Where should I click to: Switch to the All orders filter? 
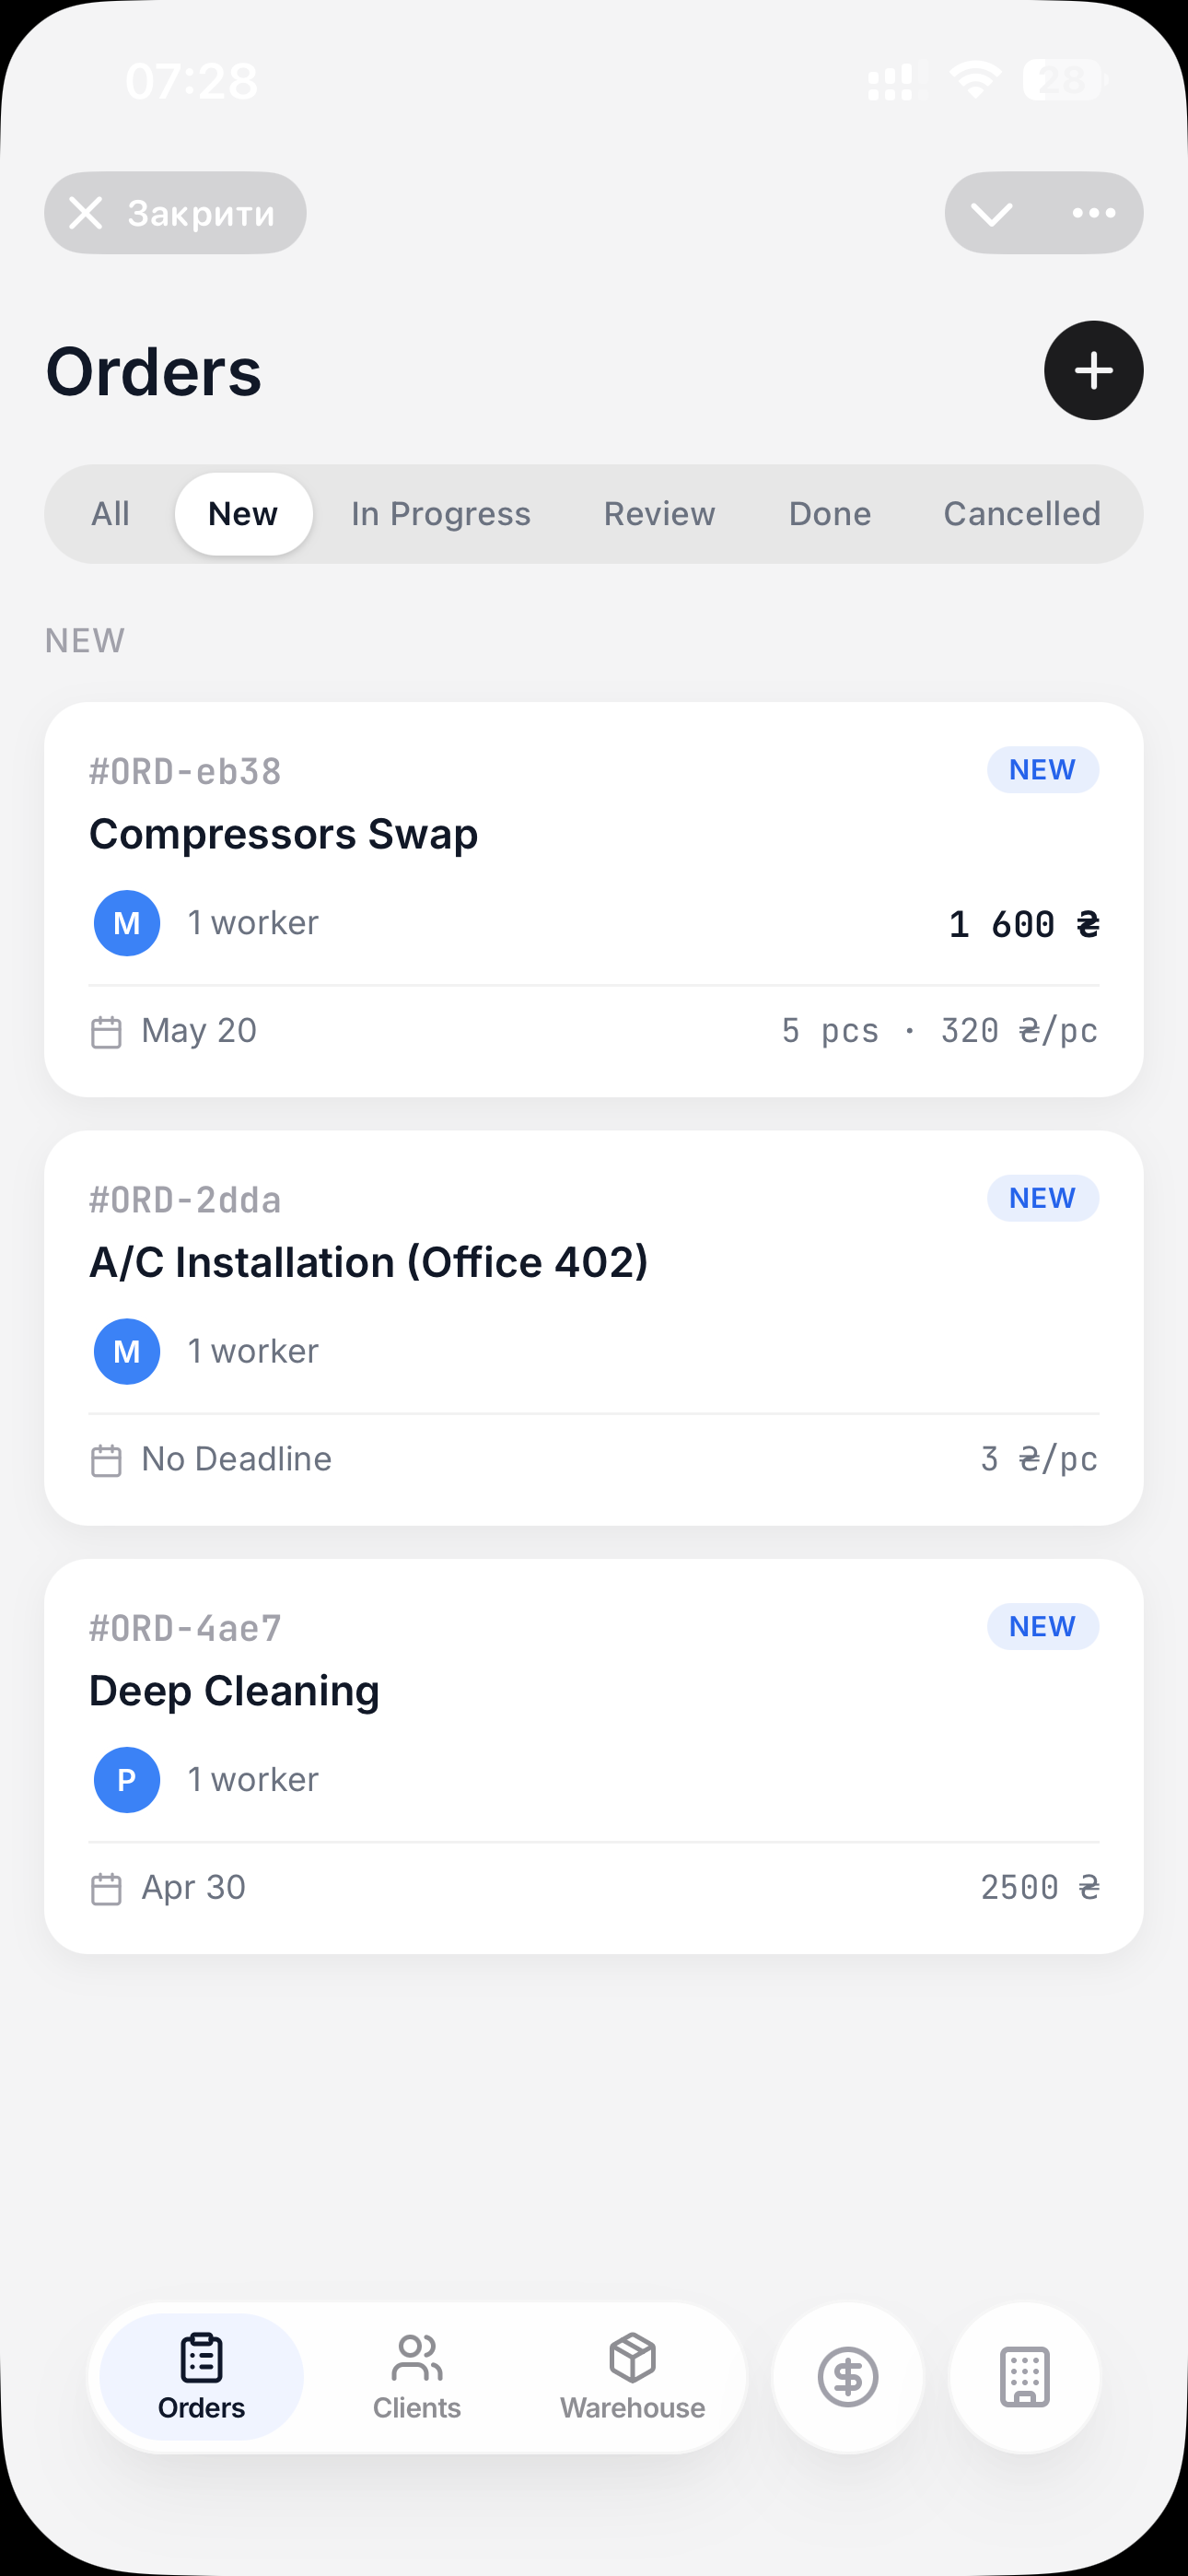(110, 514)
